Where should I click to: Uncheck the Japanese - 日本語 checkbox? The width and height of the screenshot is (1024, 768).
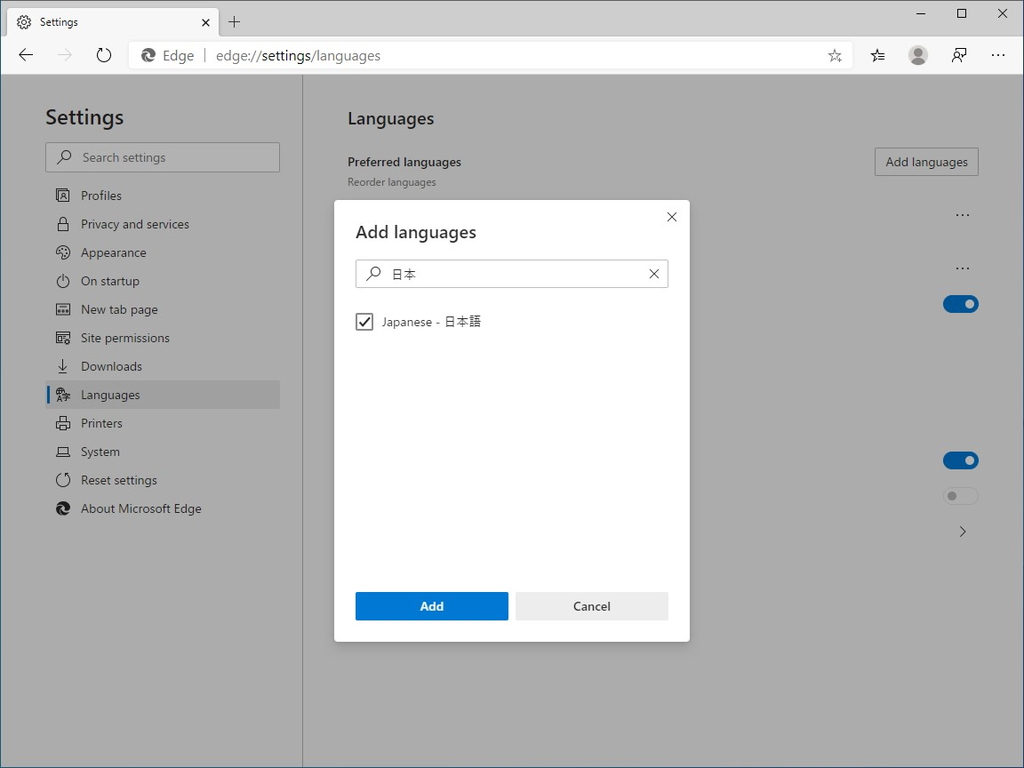(x=364, y=321)
